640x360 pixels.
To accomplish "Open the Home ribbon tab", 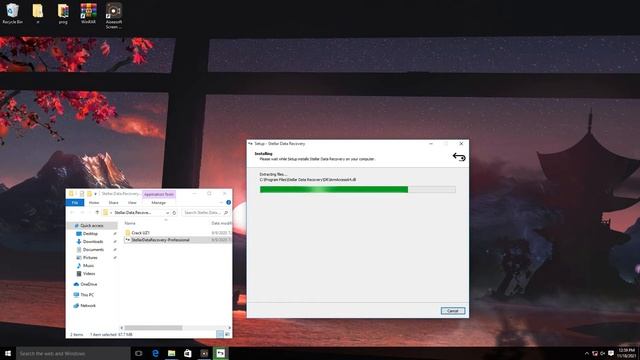I will (94, 203).
